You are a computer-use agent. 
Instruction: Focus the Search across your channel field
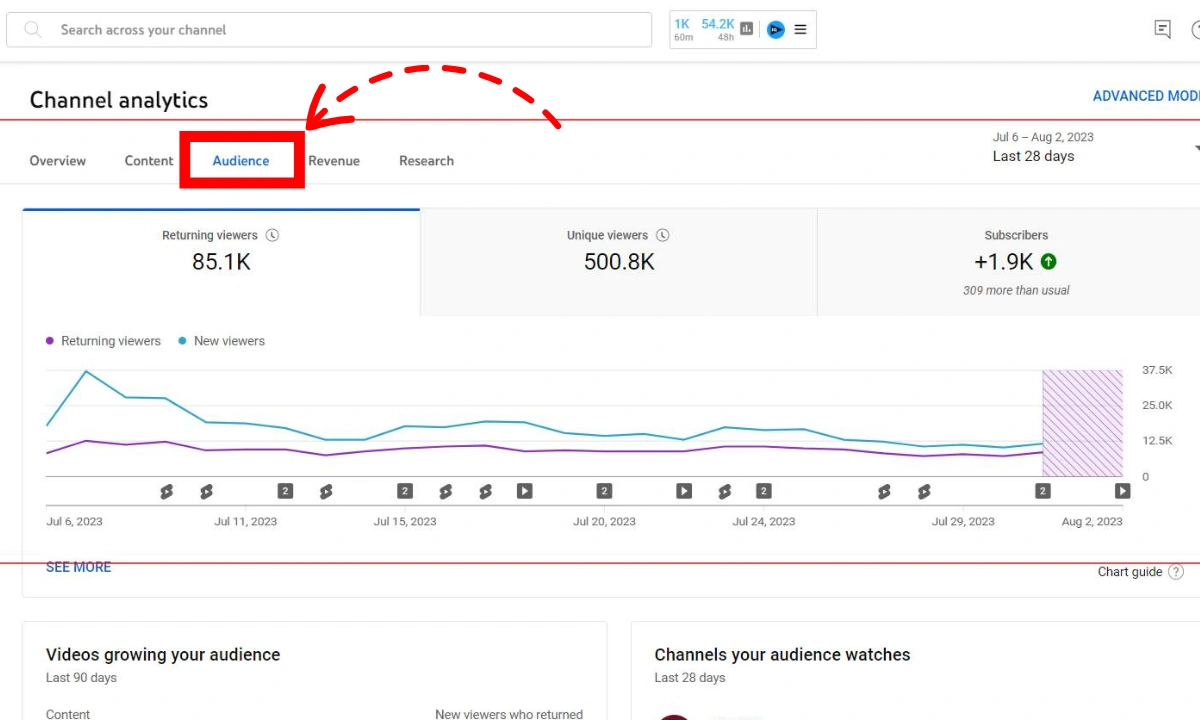[329, 30]
